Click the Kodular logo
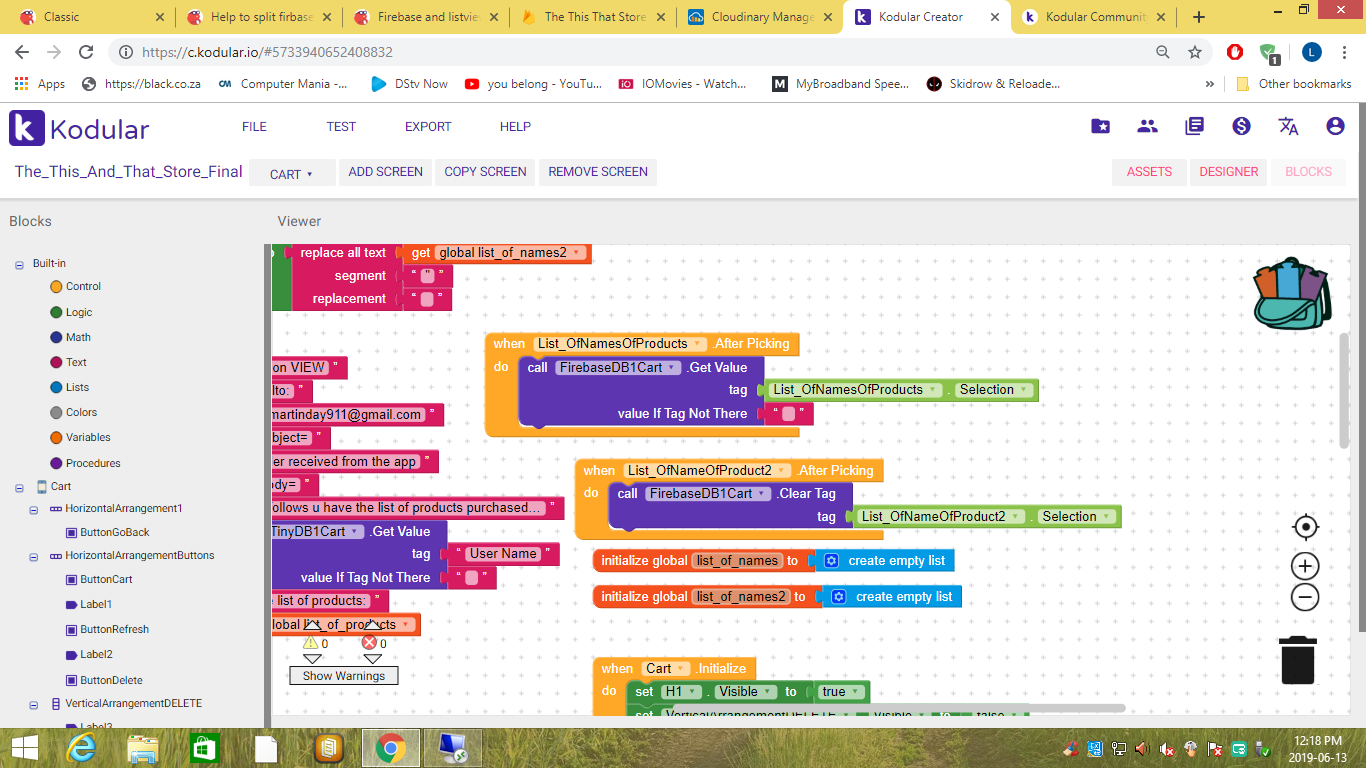 (x=79, y=128)
